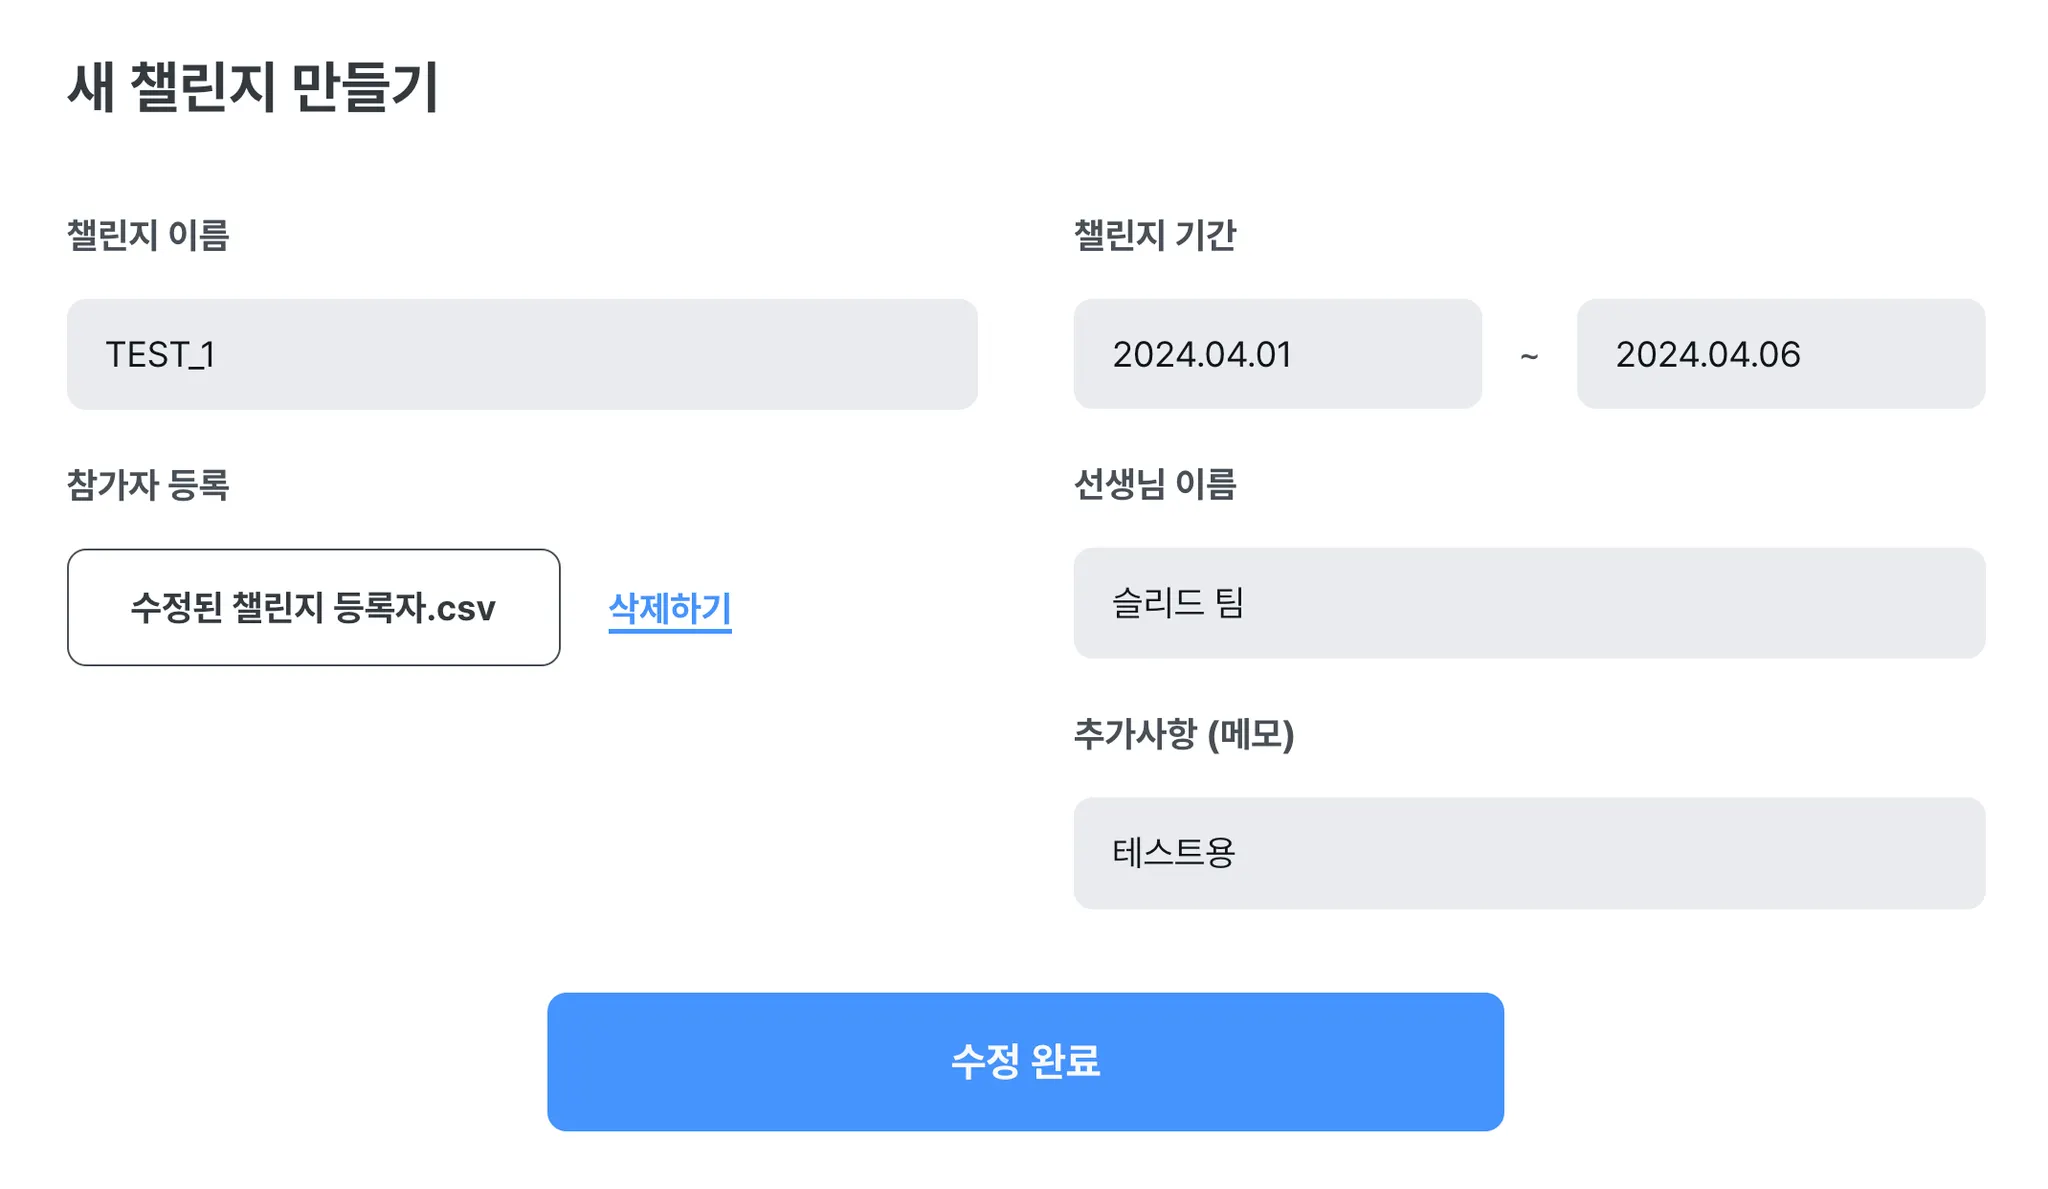Click the 챌린지 기간 label
Image resolution: width=2048 pixels, height=1189 pixels.
[x=1155, y=235]
